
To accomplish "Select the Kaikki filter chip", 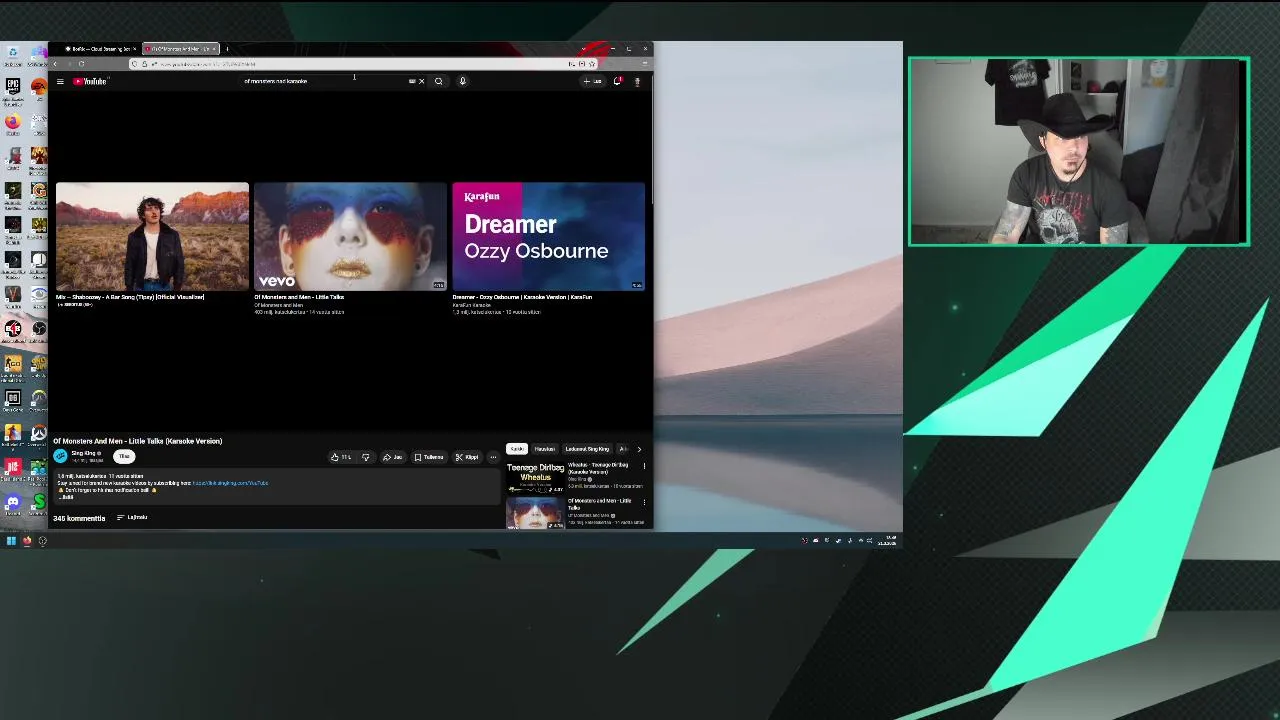I will [516, 449].
